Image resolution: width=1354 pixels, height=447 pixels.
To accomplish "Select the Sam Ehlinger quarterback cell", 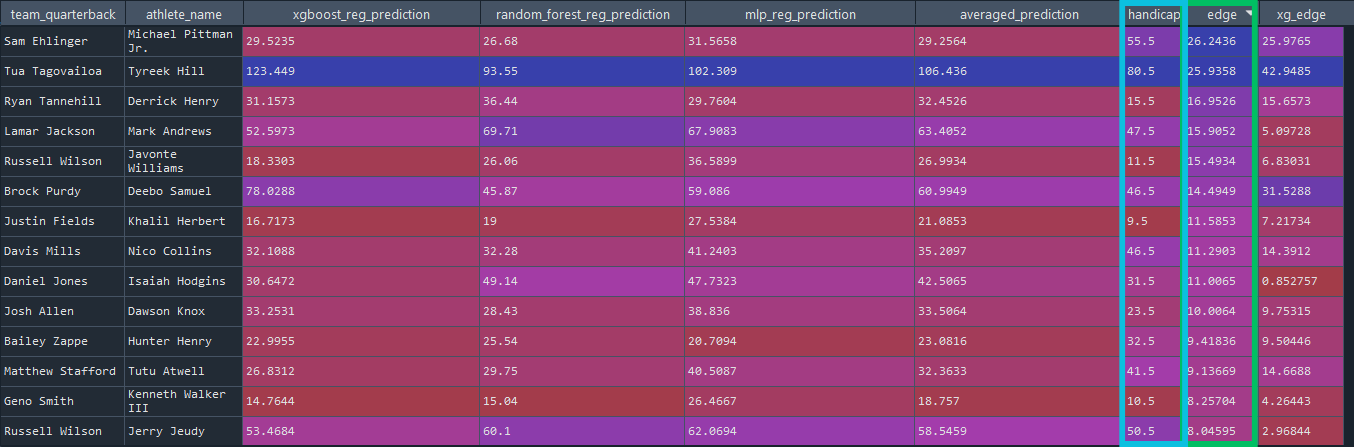I will coord(62,42).
